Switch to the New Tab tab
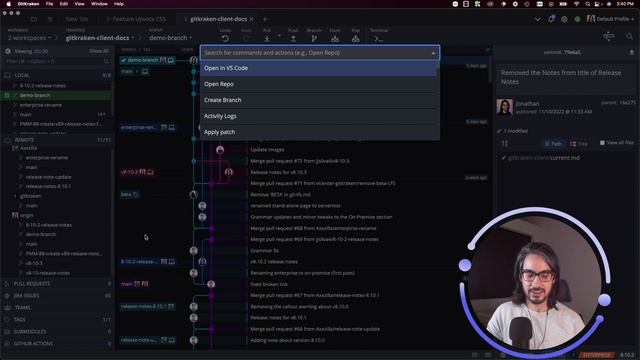The image size is (640, 360). pyautogui.click(x=77, y=19)
